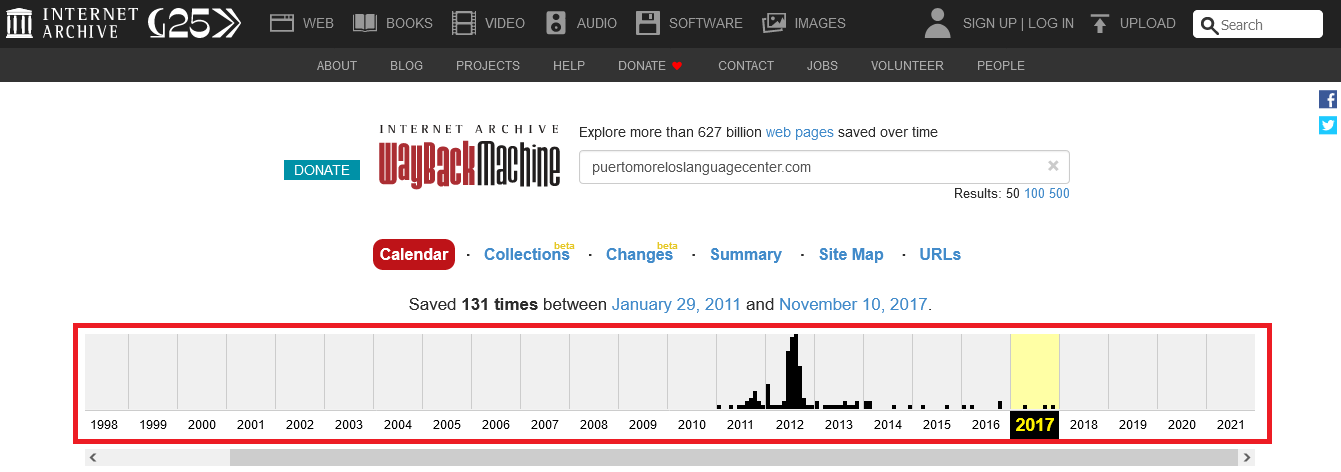This screenshot has width=1341, height=472.
Task: Open the Help page
Action: (569, 66)
